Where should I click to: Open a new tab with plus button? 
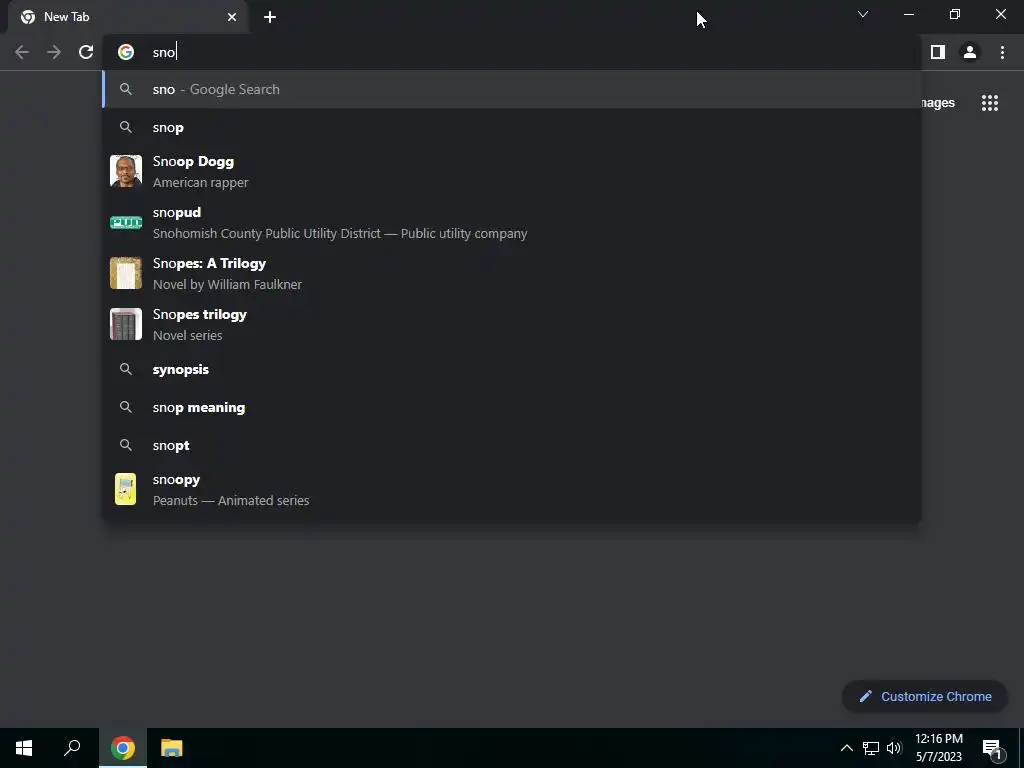(x=270, y=17)
